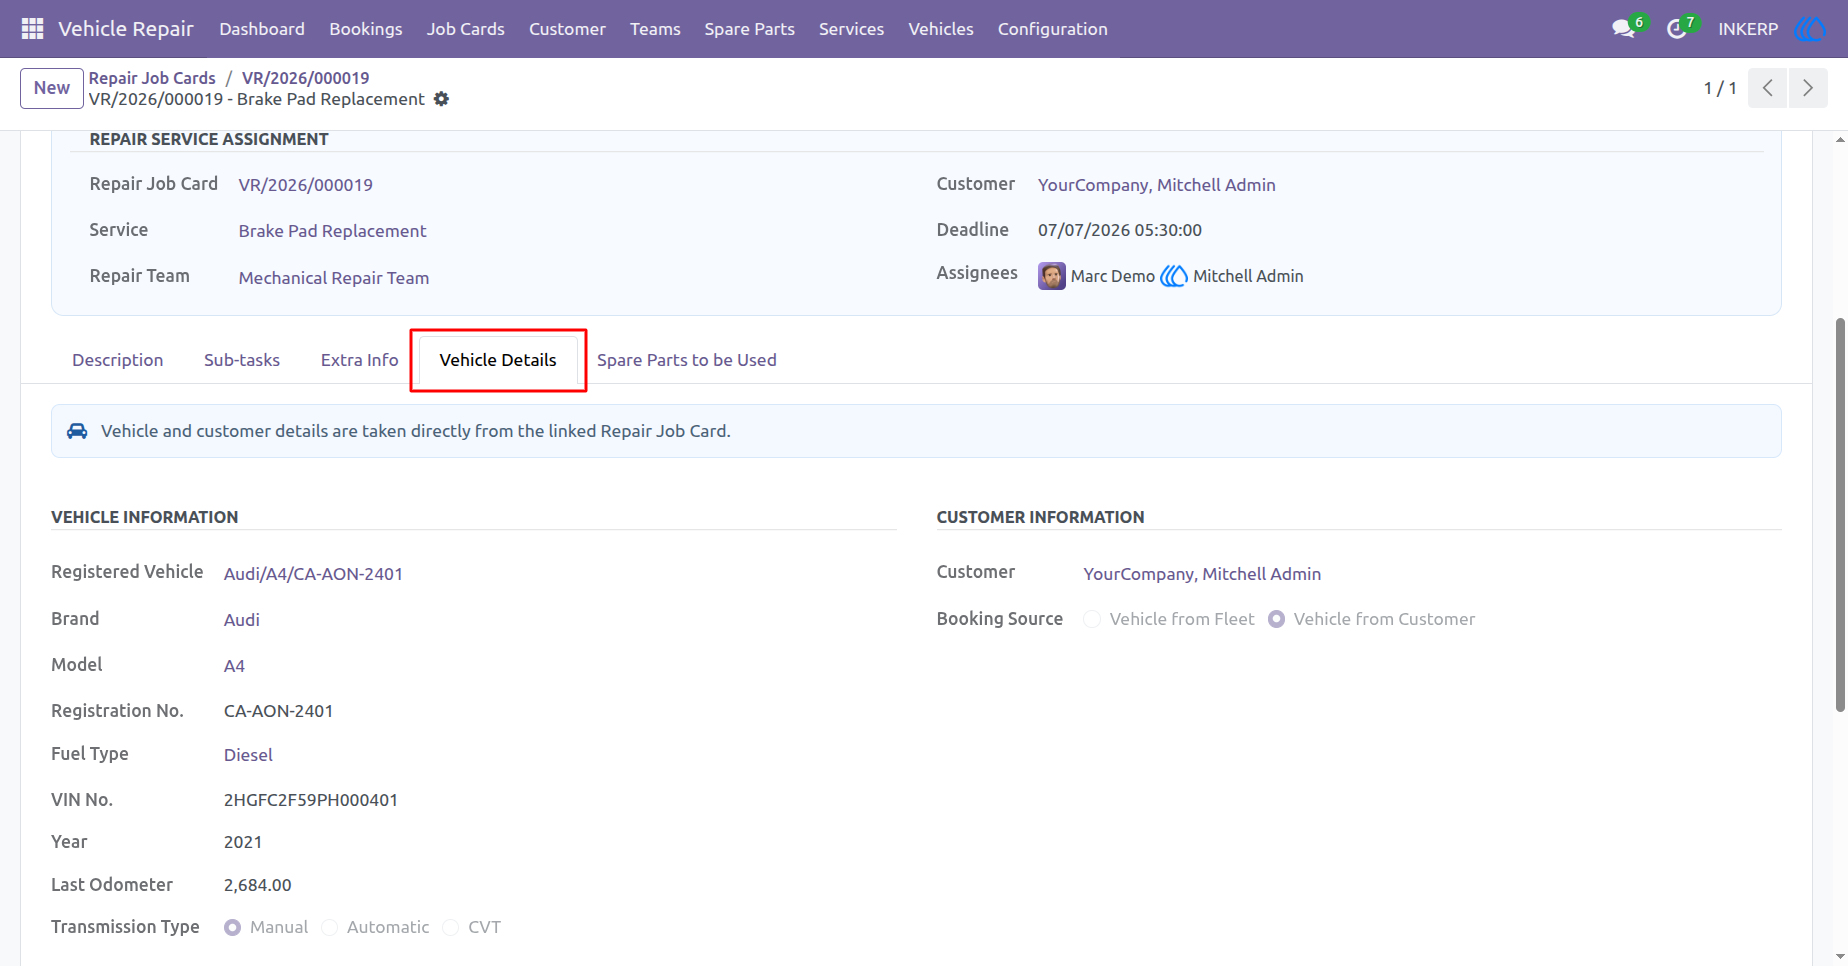
Task: Click the INKERP user name in the top bar
Action: tap(1748, 29)
